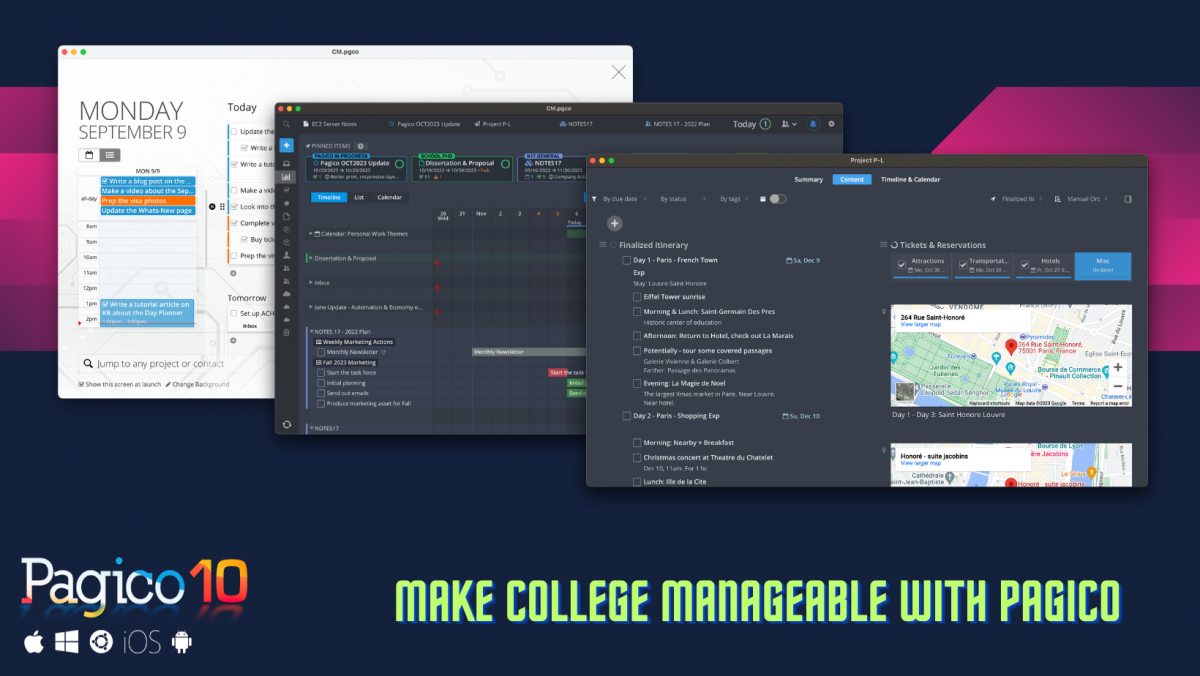Check the Start the task force box

tap(321, 372)
